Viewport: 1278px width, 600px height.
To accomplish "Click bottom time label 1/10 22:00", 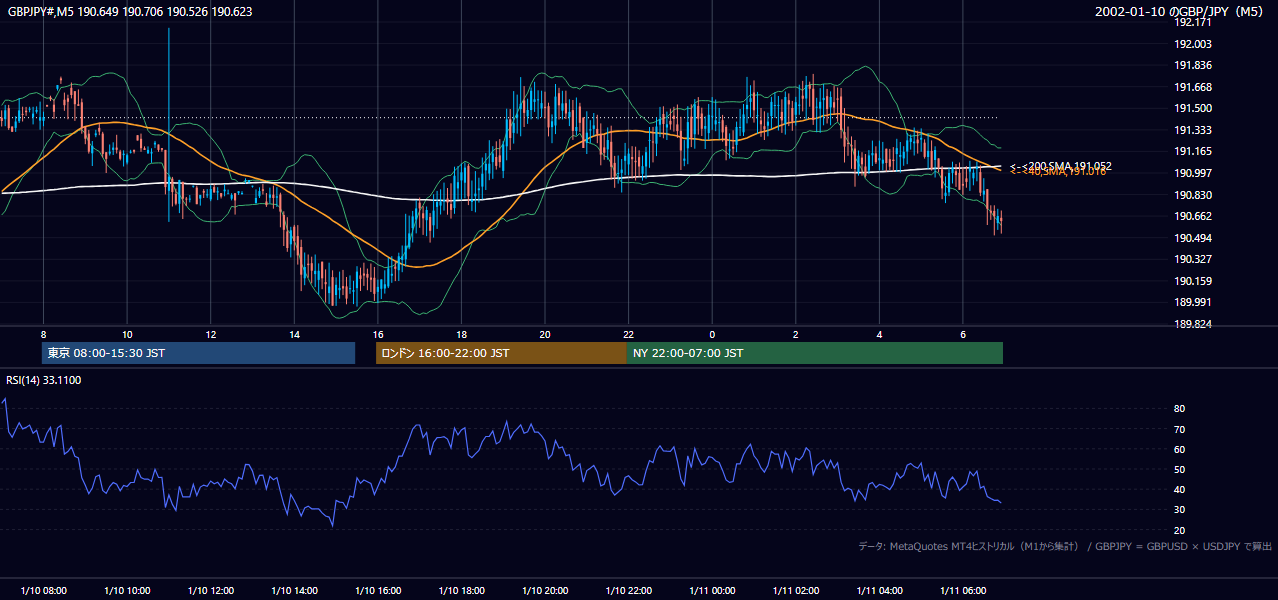I will tap(628, 591).
